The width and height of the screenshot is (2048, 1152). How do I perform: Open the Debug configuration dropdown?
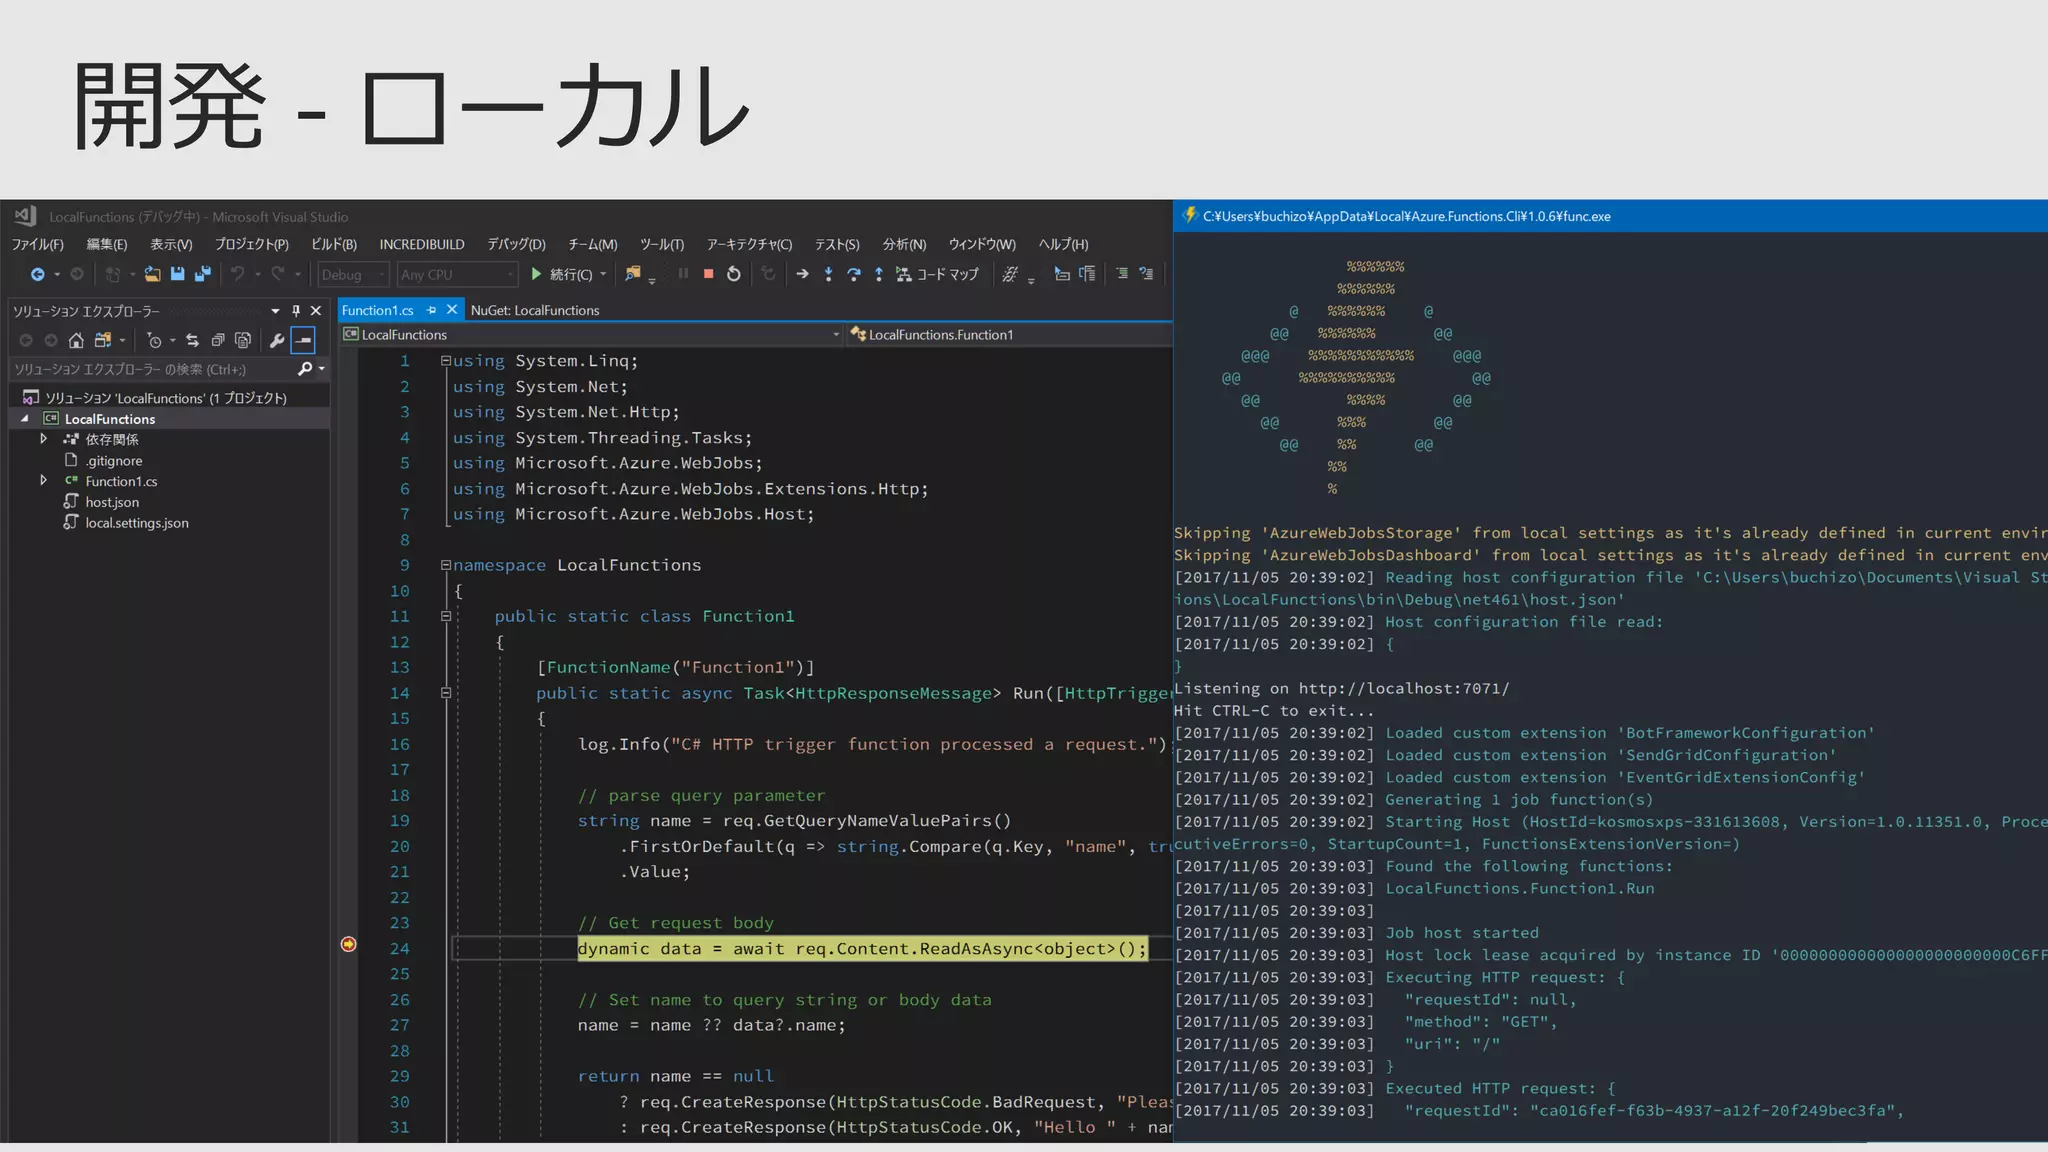tap(353, 274)
